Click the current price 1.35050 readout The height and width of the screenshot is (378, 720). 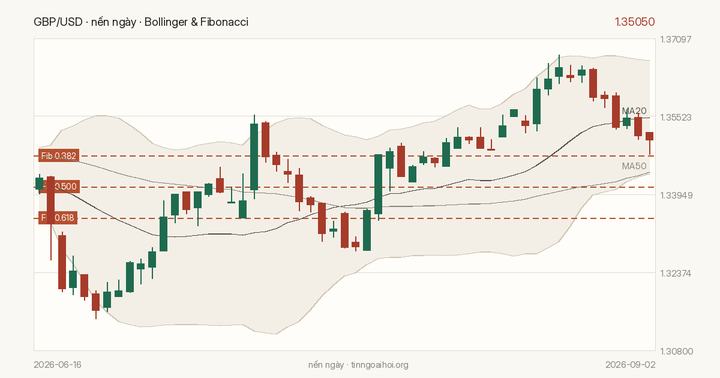(635, 22)
